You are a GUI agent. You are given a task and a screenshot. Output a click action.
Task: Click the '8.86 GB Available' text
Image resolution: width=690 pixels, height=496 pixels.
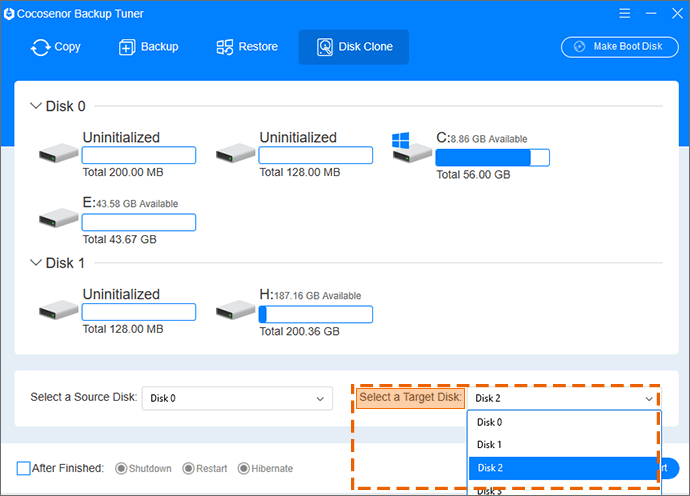(x=489, y=139)
